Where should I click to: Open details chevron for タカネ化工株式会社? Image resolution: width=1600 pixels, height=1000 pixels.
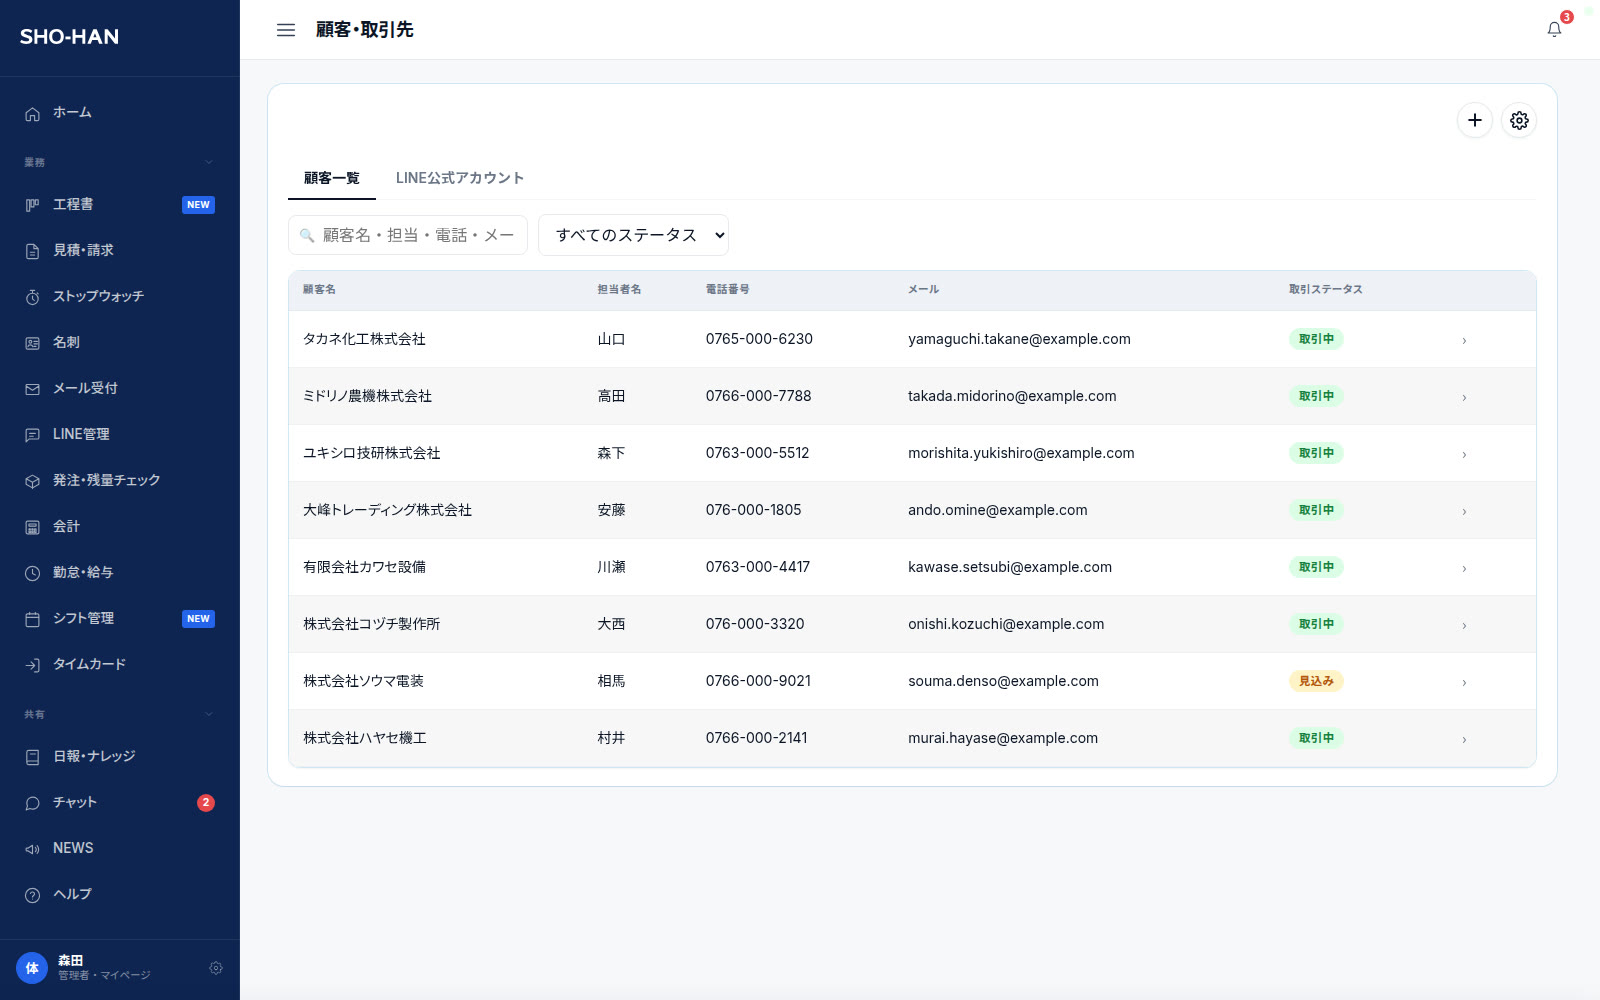coord(1464,340)
